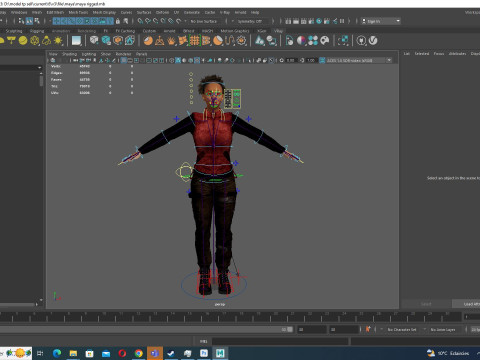This screenshot has width=480, height=360.
Task: Click the yellow sun light shelf icon
Action: (x=58, y=41)
